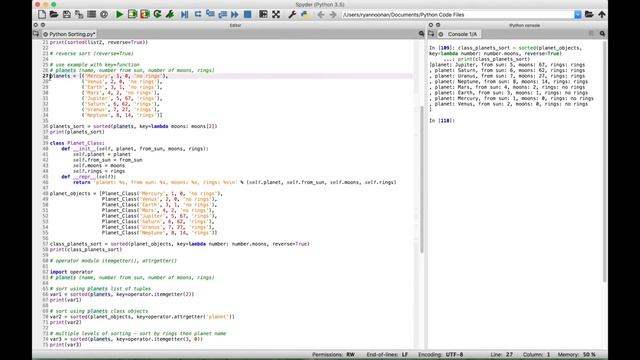Save the current file using the floppy icon
The height and width of the screenshot is (360, 640).
point(67,14)
